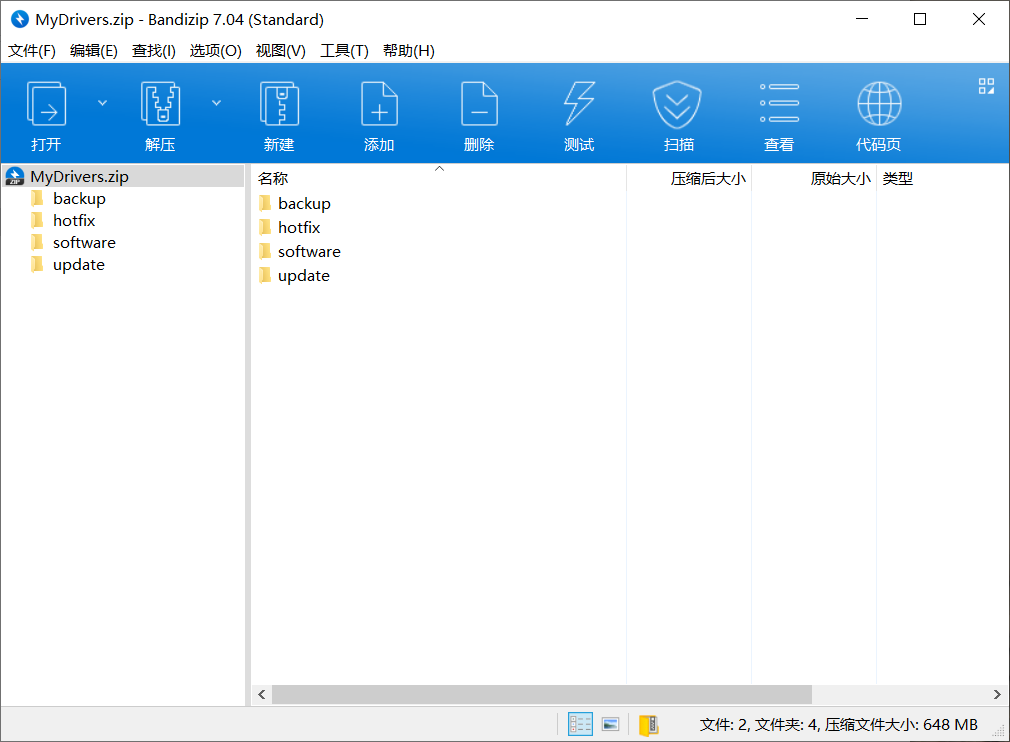The image size is (1010, 742).
Task: Click the 扫描 (Scan) shield icon
Action: (x=677, y=104)
